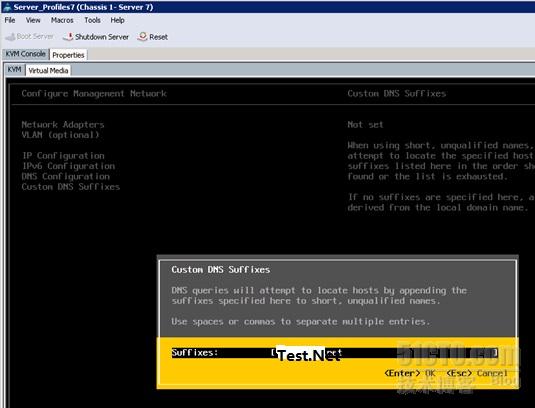This screenshot has height=408, width=535.
Task: Open the Tools menu
Action: 92,20
